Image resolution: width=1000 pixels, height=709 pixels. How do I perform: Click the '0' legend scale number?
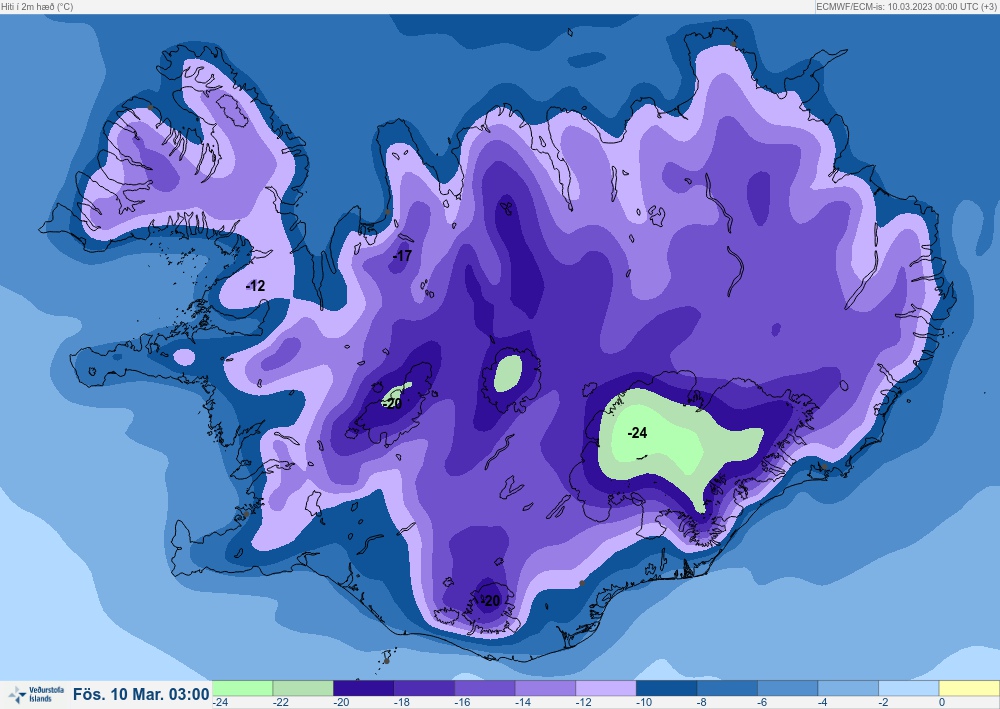[x=942, y=702]
